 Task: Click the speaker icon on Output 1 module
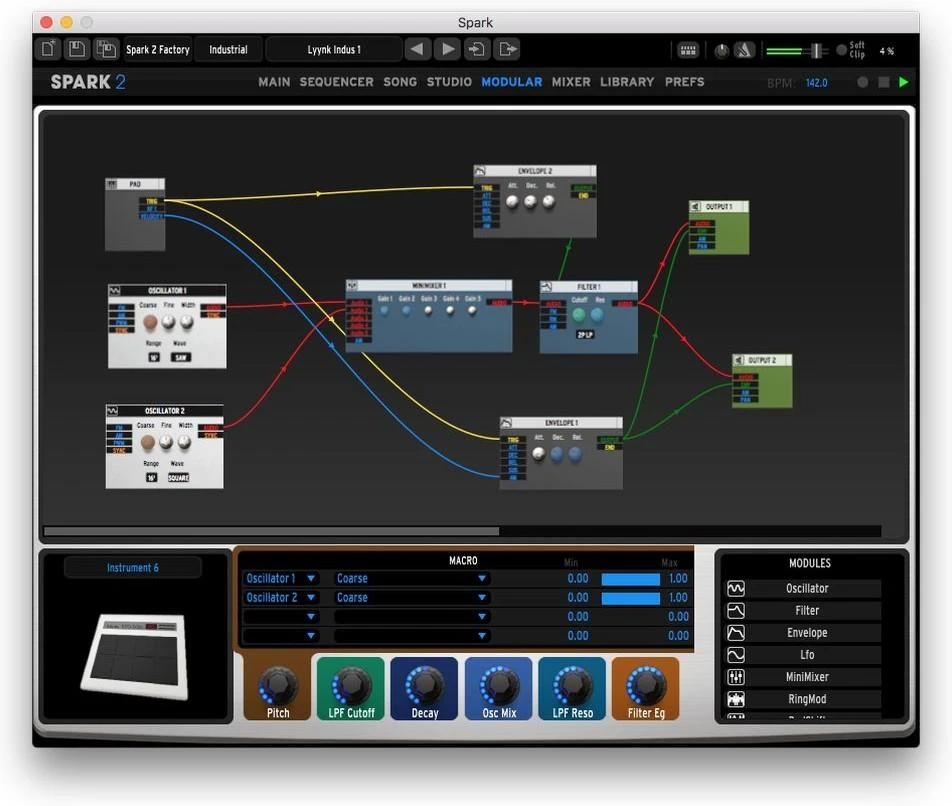click(696, 207)
